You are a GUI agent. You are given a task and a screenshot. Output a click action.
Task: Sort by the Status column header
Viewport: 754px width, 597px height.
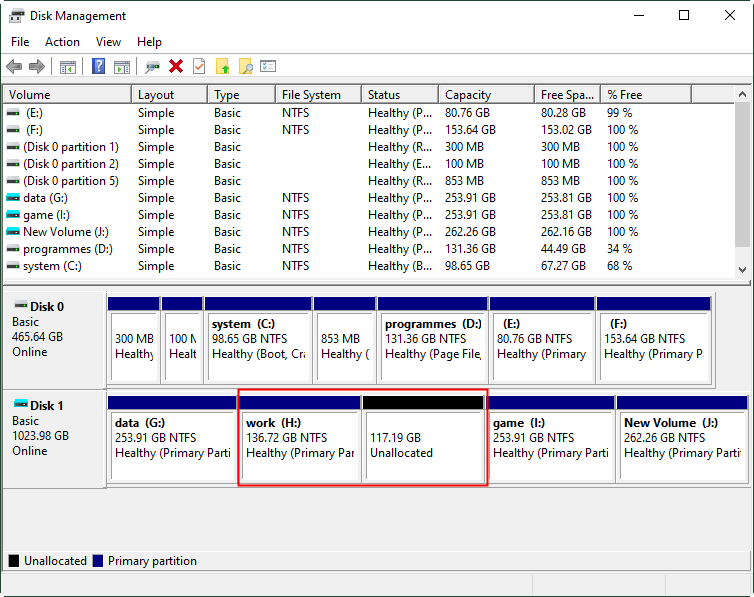401,95
